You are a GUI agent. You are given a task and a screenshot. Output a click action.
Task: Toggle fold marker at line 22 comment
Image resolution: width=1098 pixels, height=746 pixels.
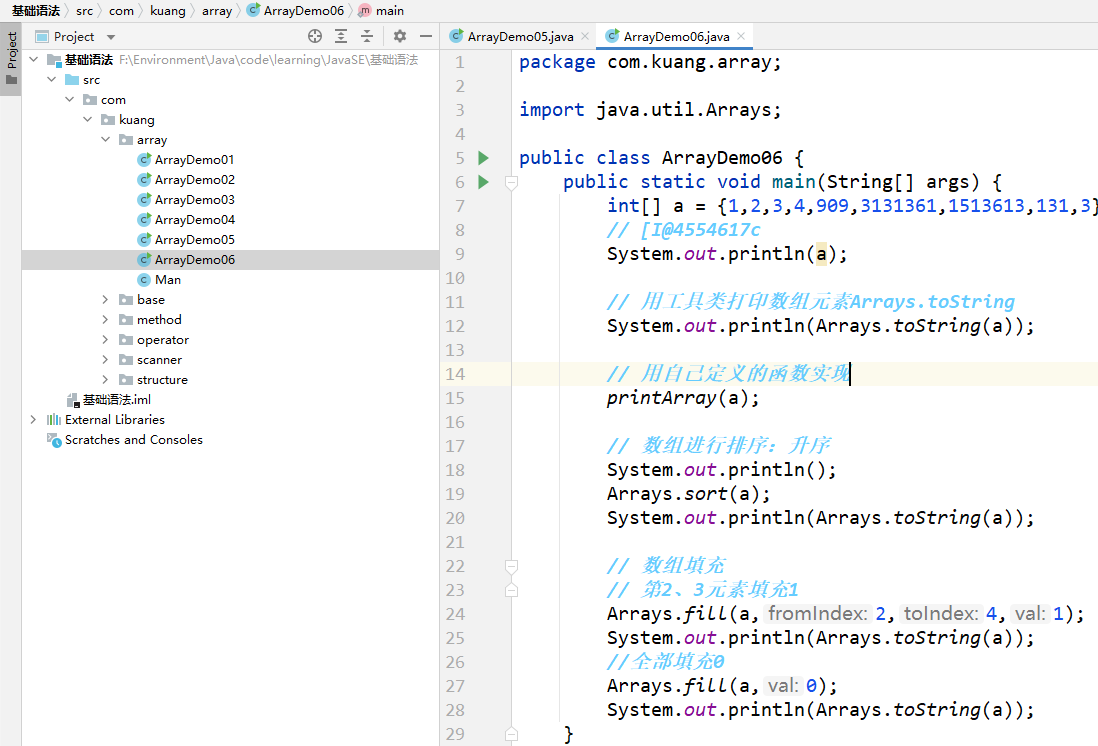click(x=511, y=566)
